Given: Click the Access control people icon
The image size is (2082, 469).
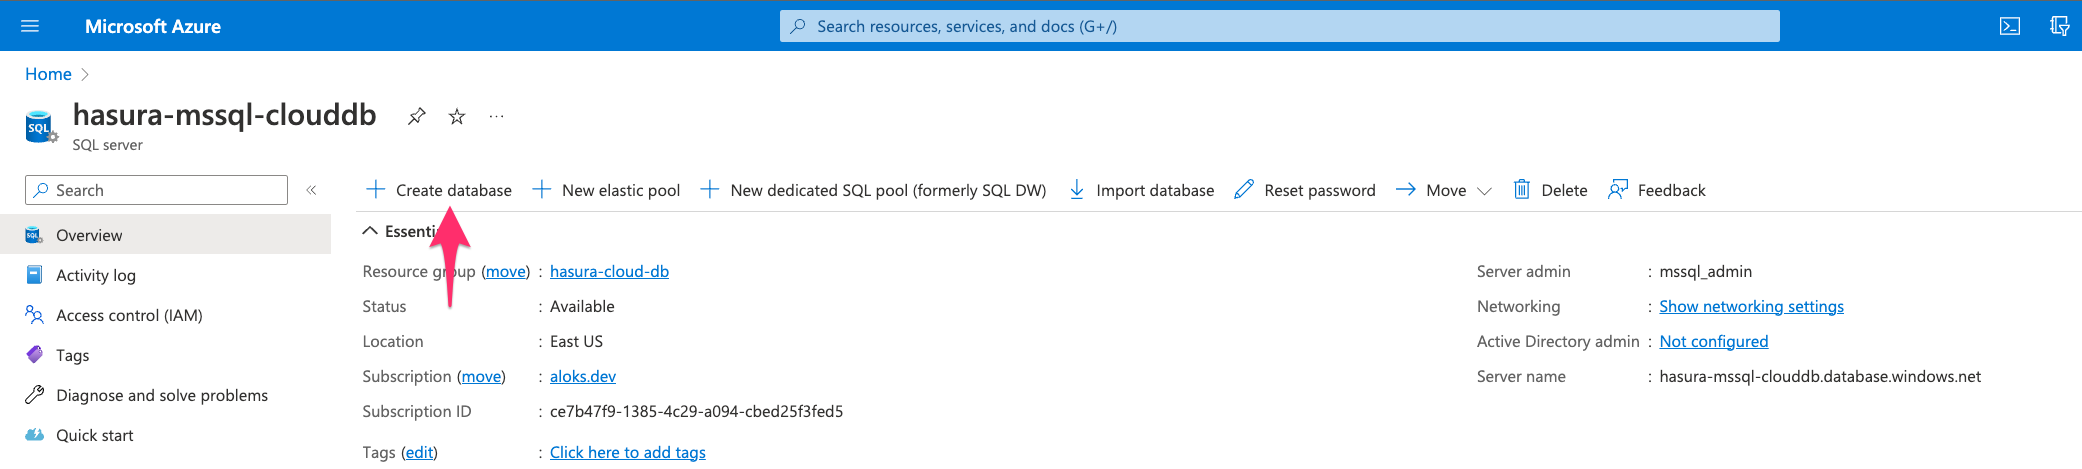Looking at the screenshot, I should (34, 315).
